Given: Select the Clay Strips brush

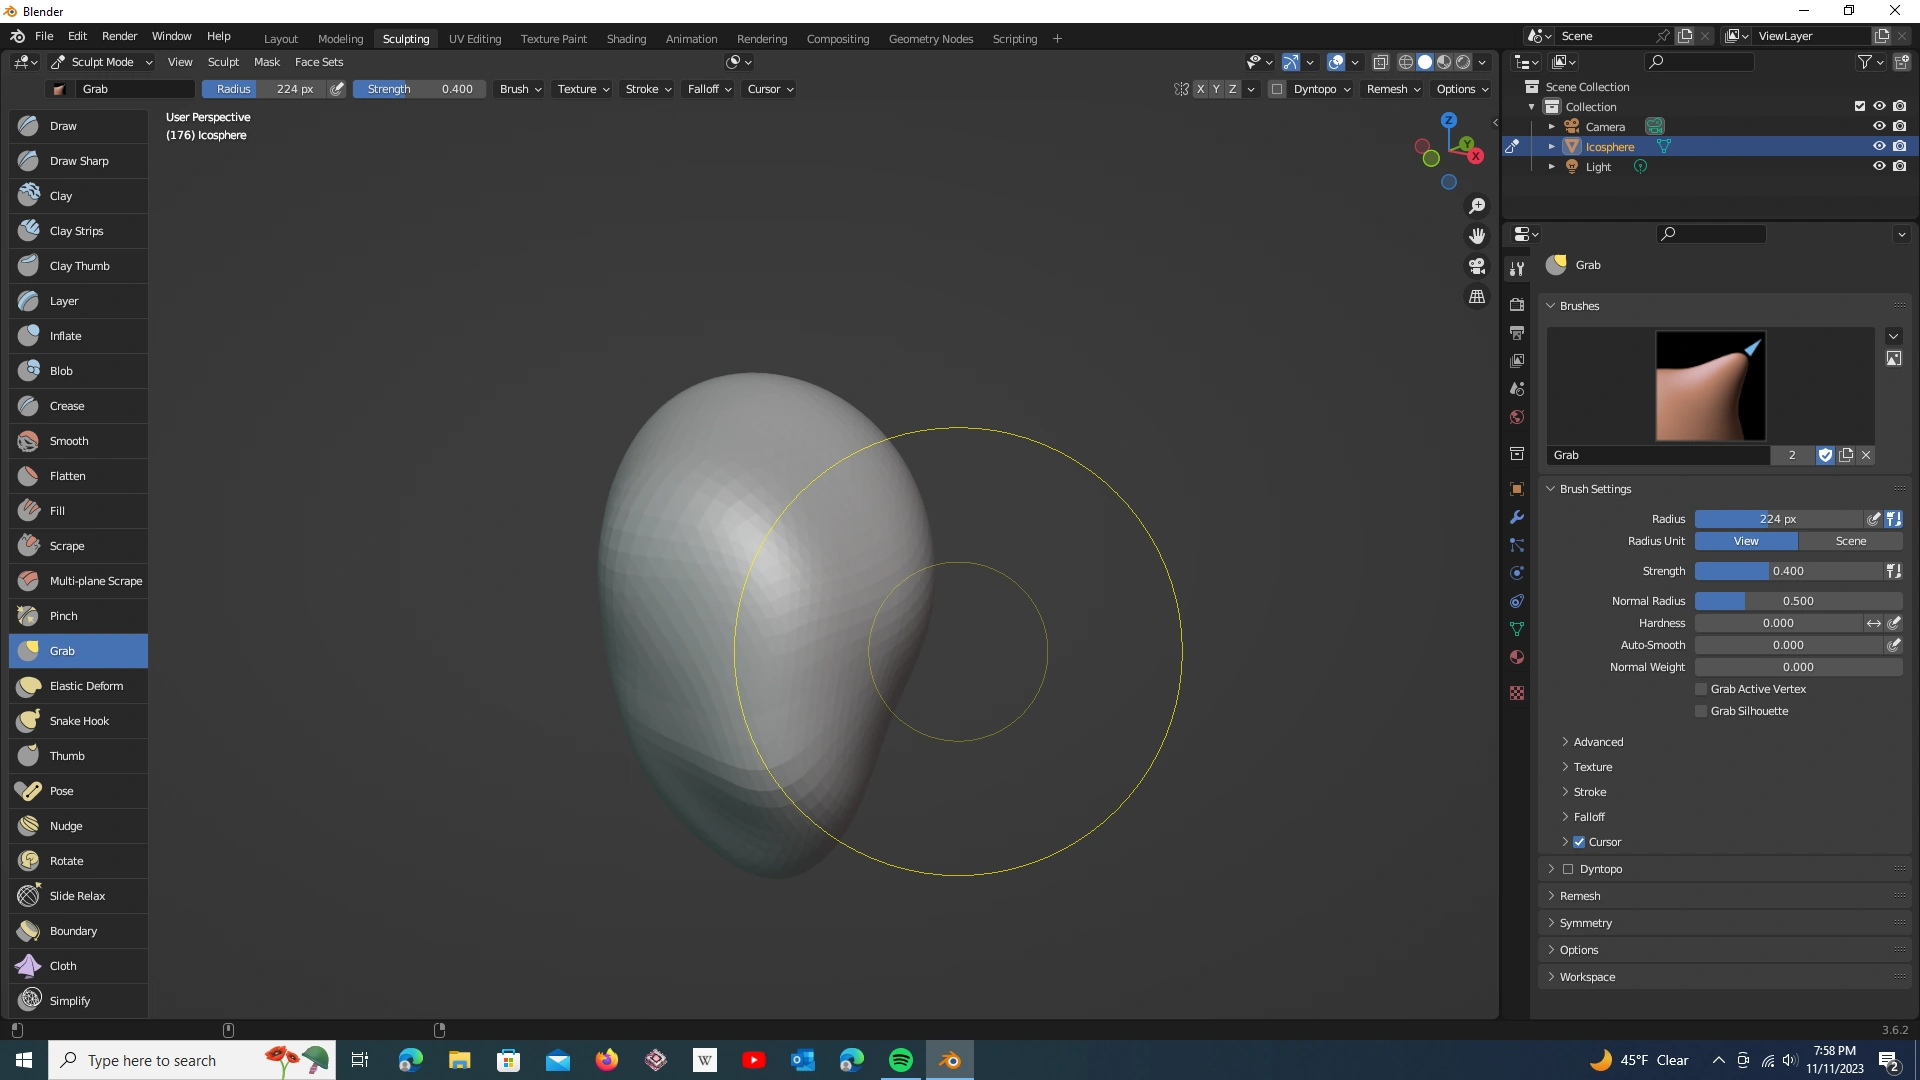Looking at the screenshot, I should click(x=76, y=231).
